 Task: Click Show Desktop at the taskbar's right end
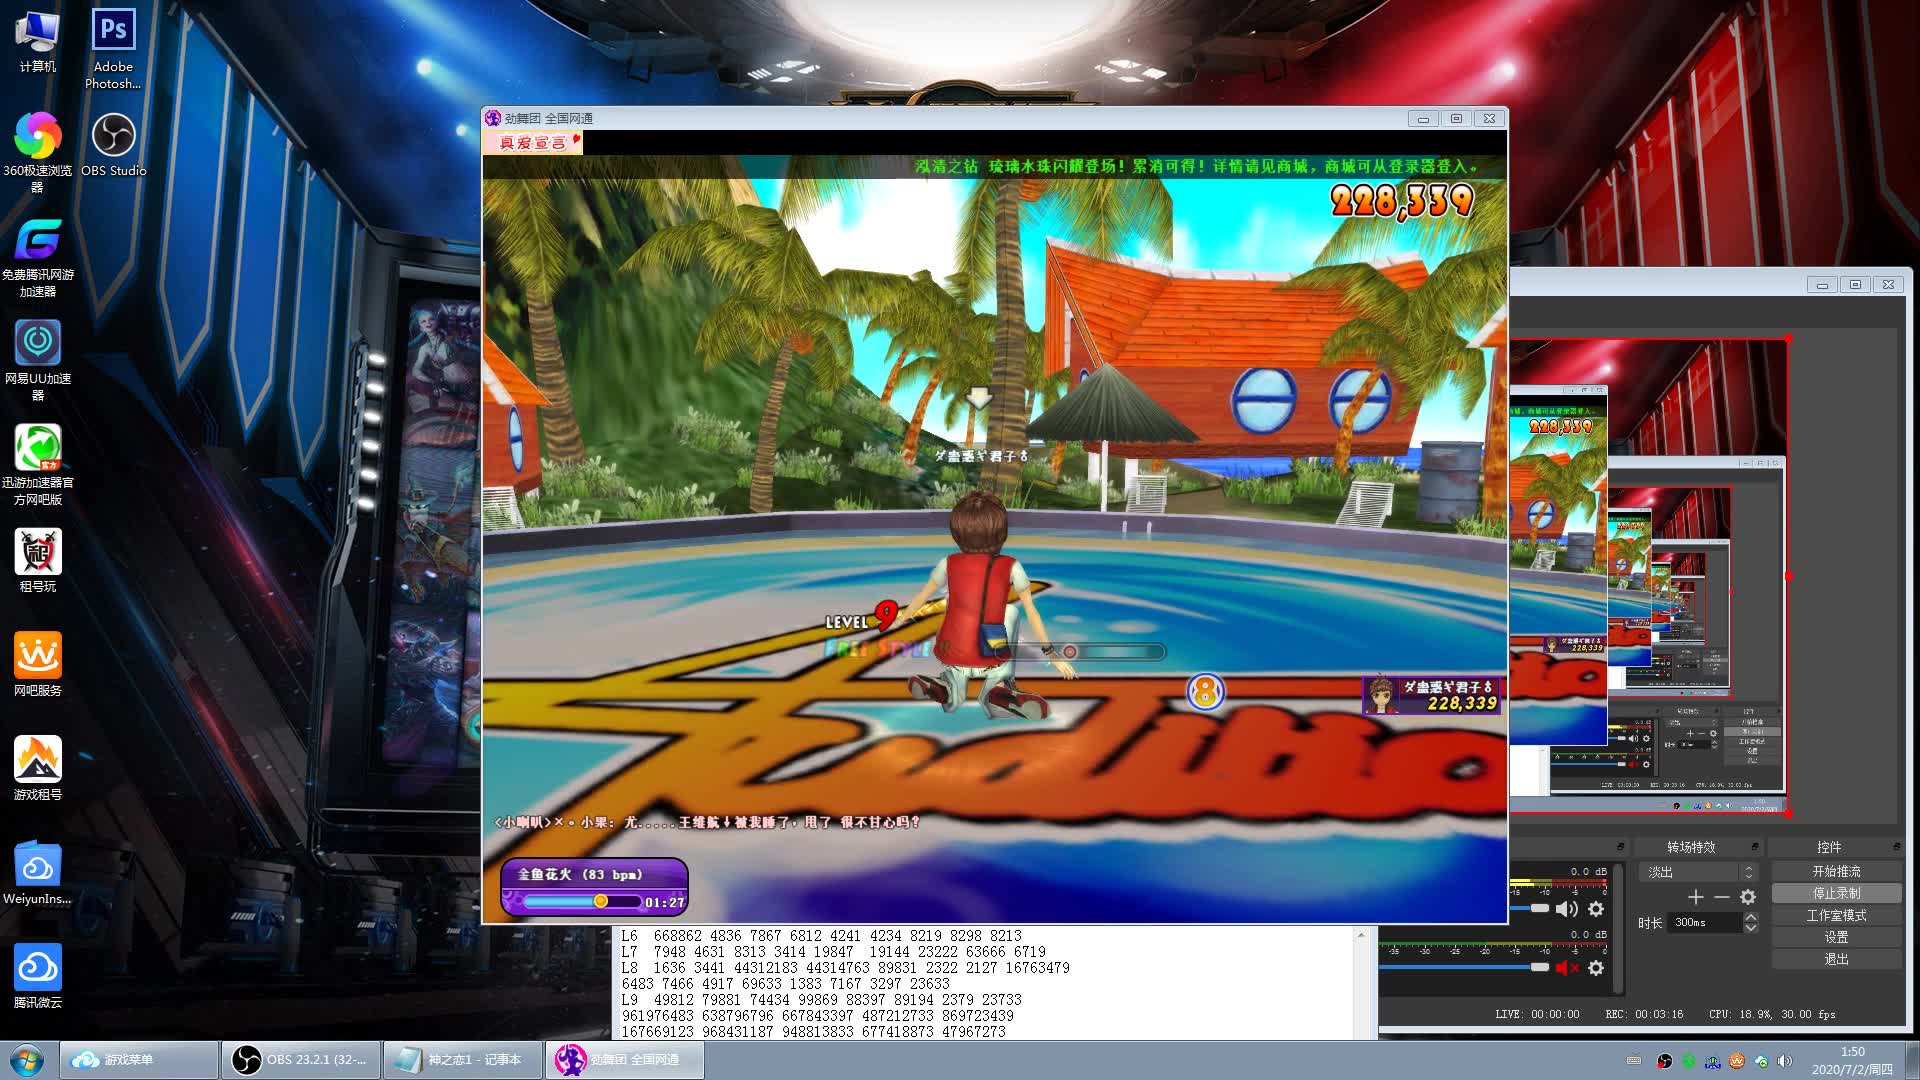[1912, 1060]
